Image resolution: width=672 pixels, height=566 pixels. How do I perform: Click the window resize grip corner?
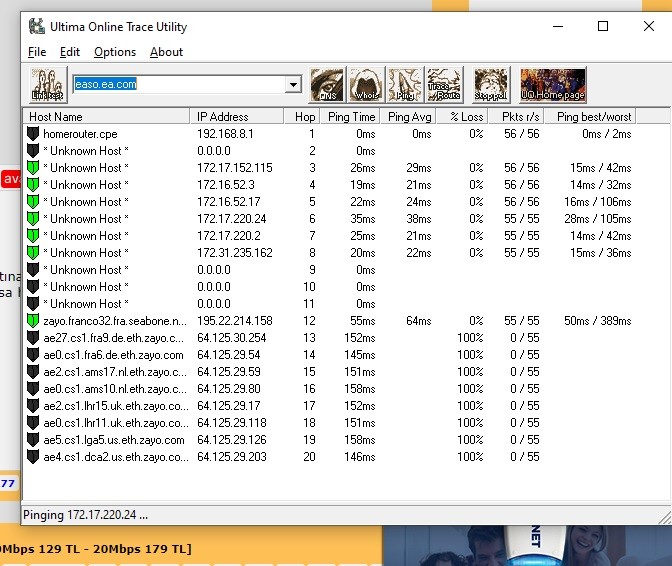coord(665,518)
